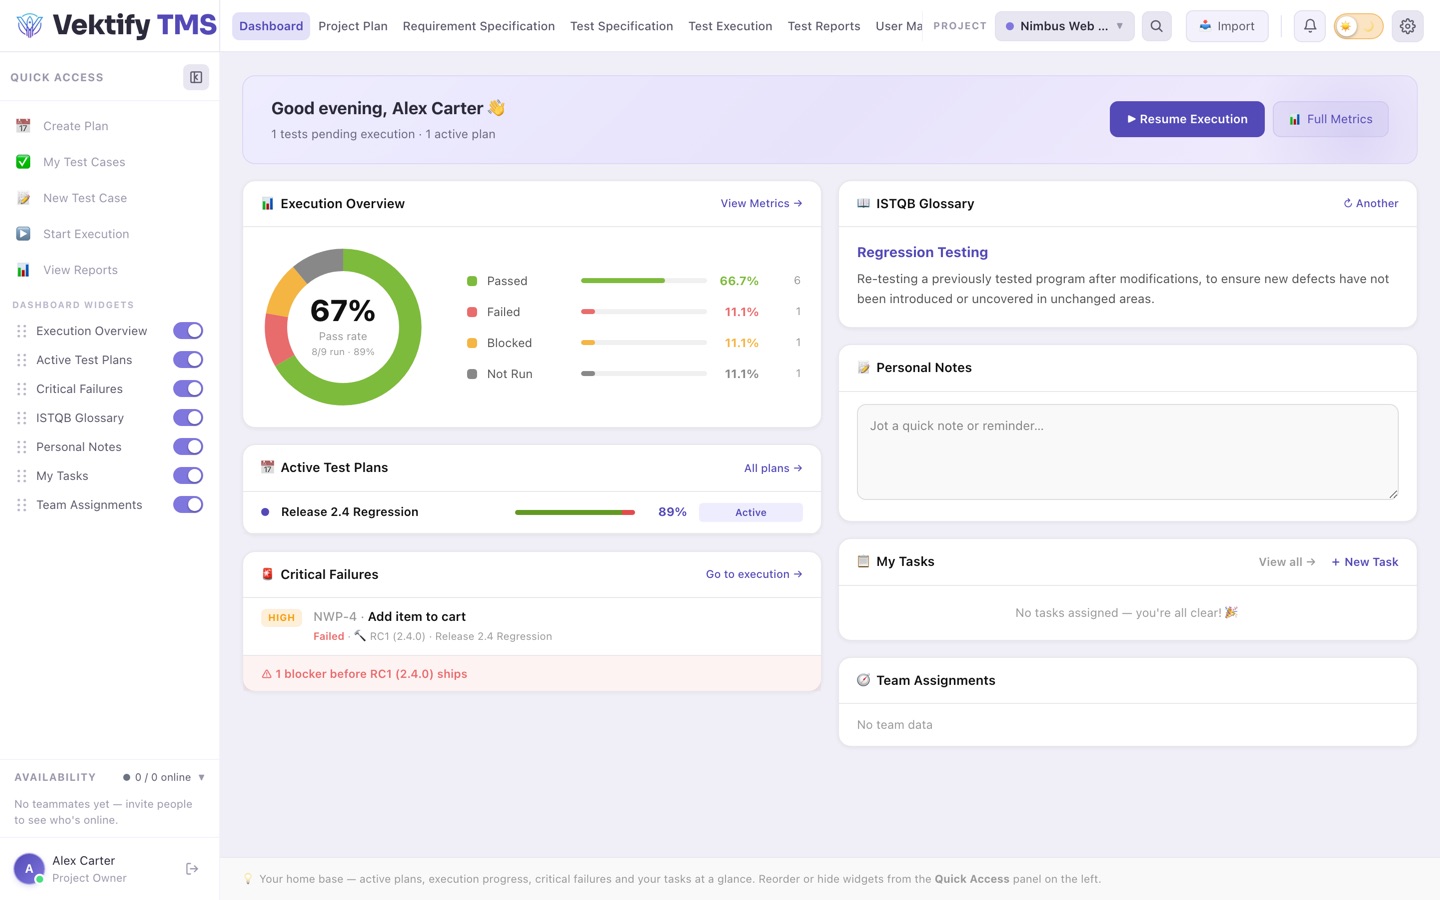Grab the Team Assignments drag handle

tap(22, 505)
